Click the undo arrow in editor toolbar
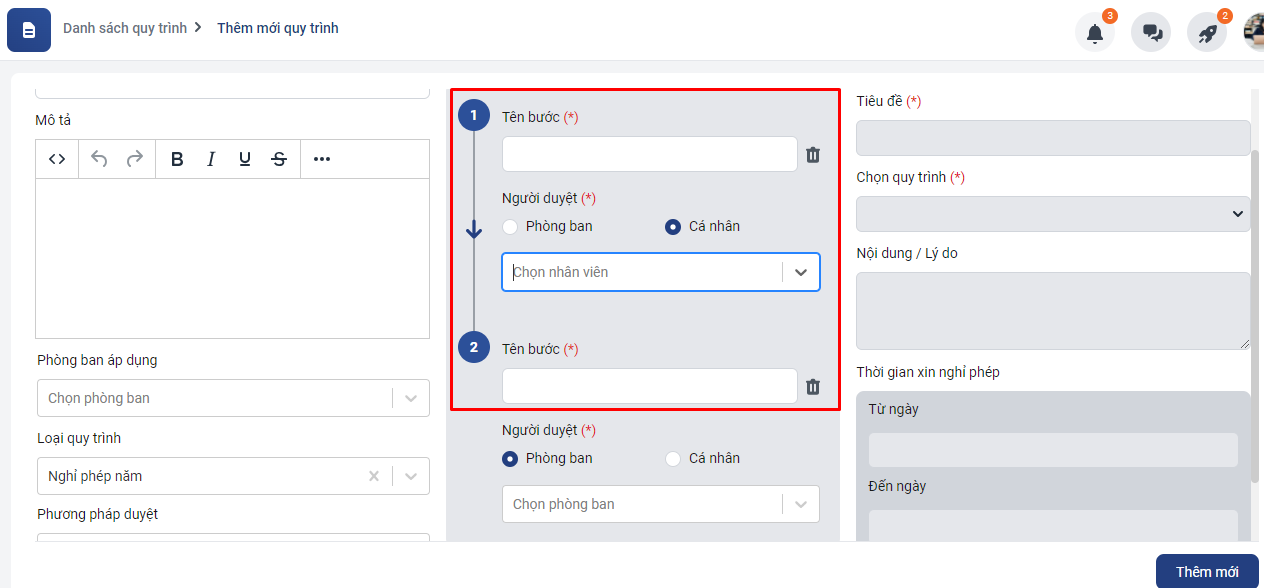Screen dimensions: 1264x588 [99, 159]
